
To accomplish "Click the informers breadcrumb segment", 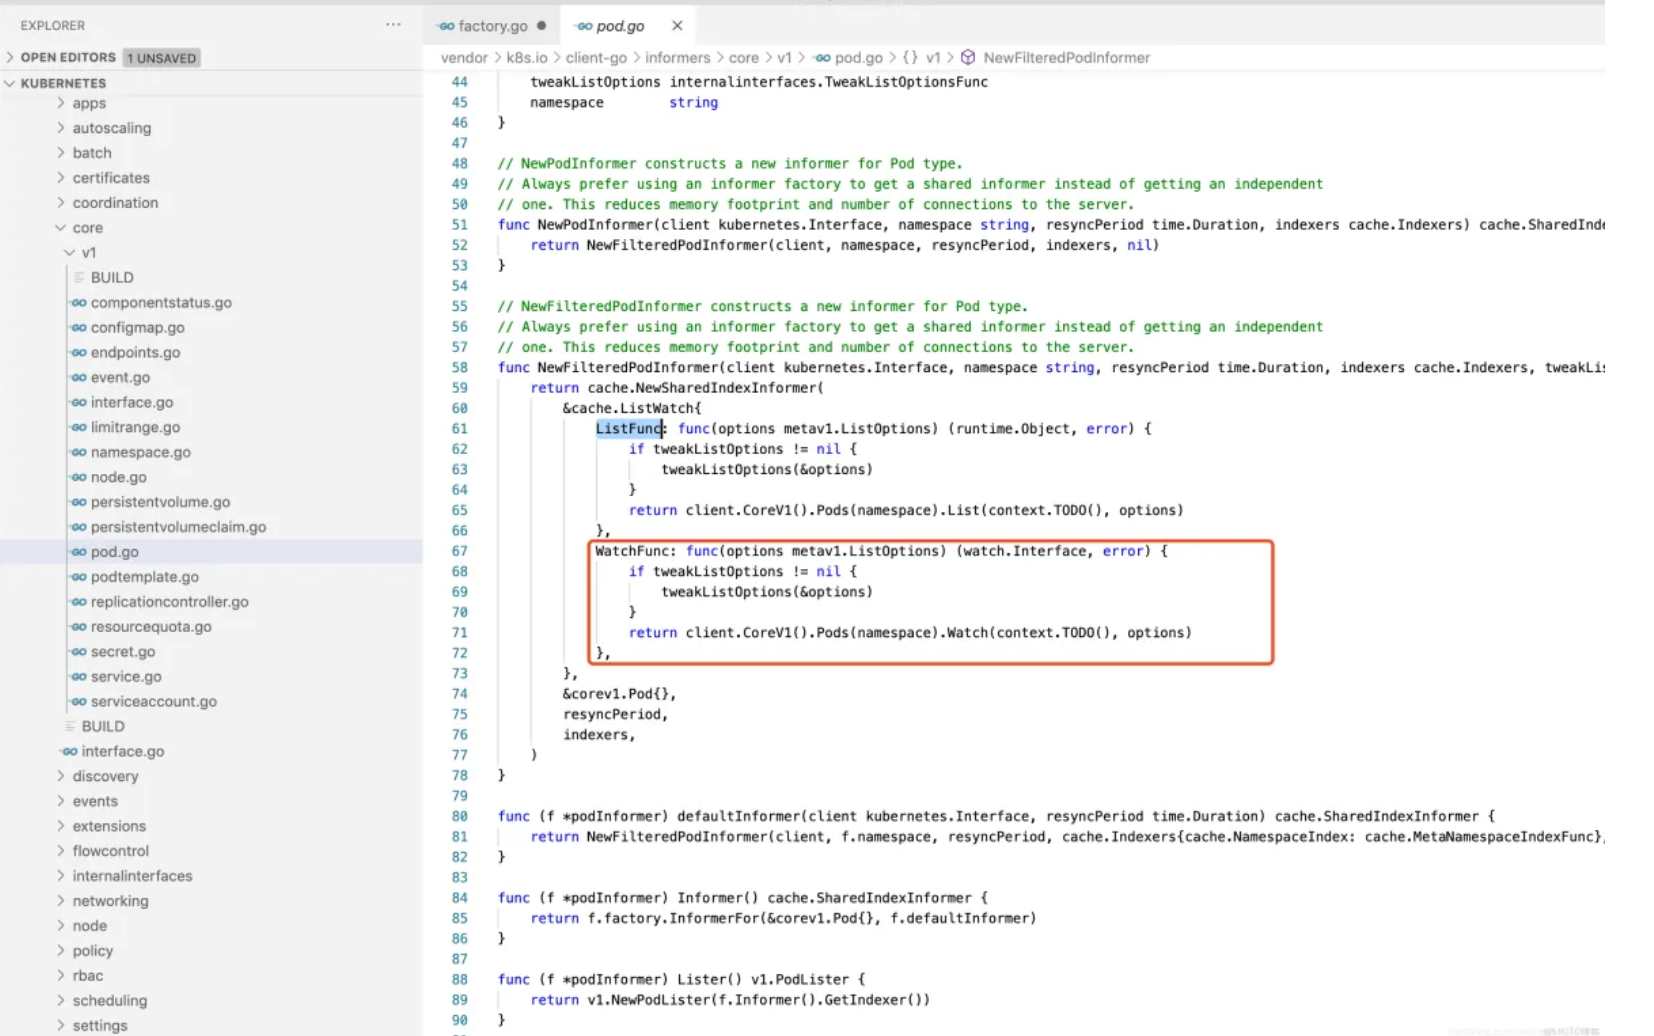I will click(677, 58).
